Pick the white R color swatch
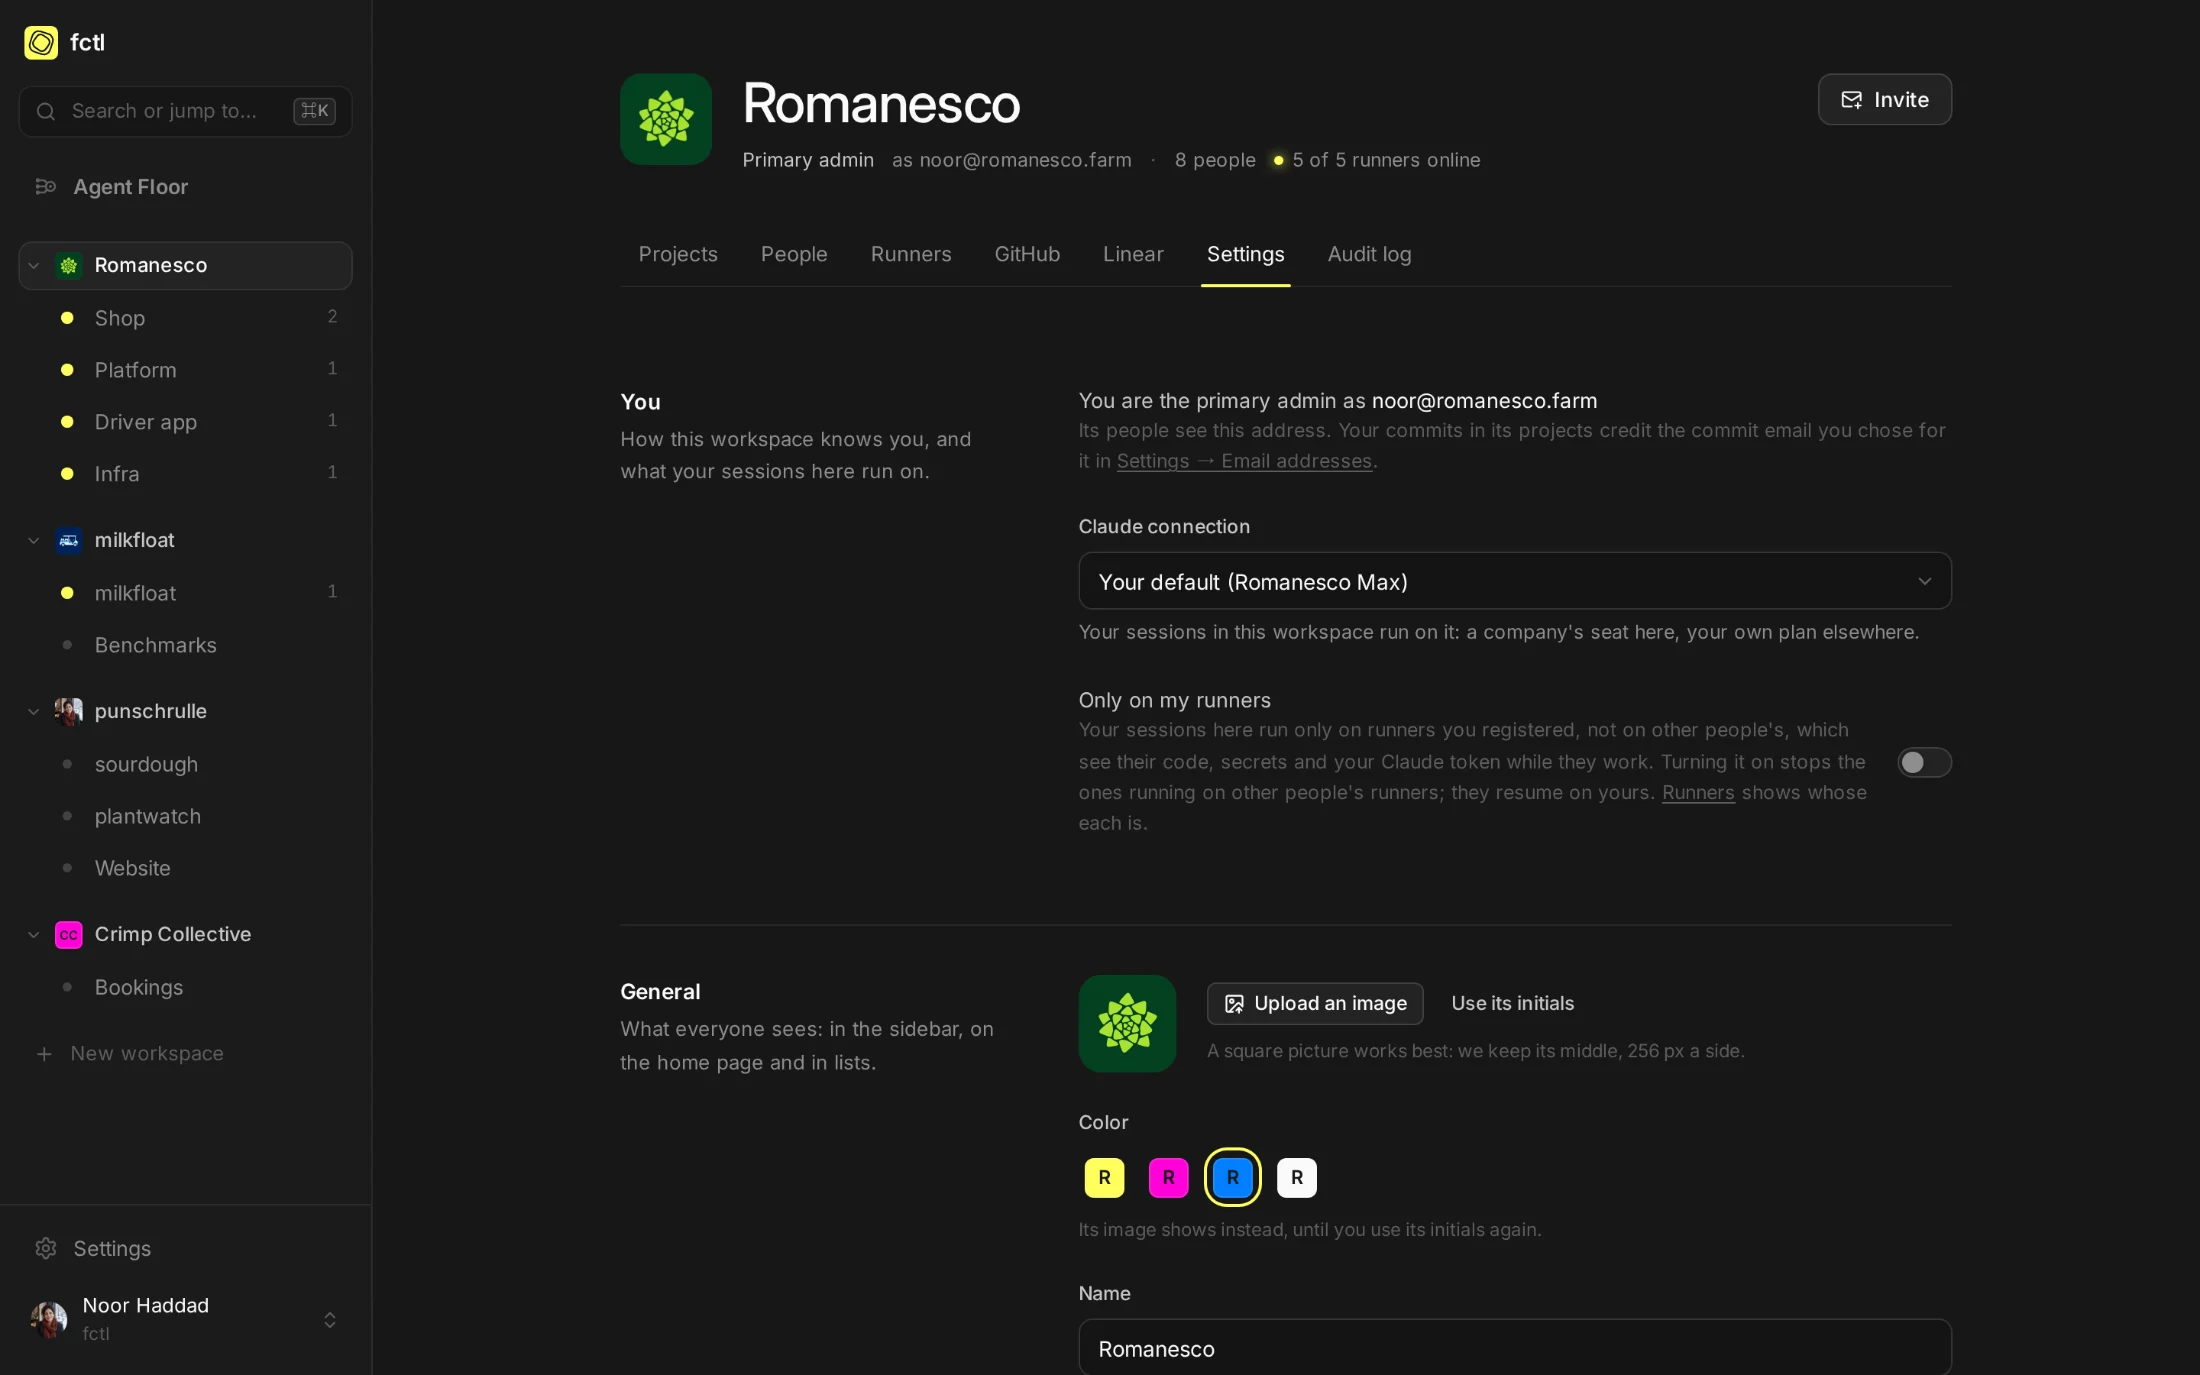This screenshot has height=1375, width=2200. point(1296,1178)
